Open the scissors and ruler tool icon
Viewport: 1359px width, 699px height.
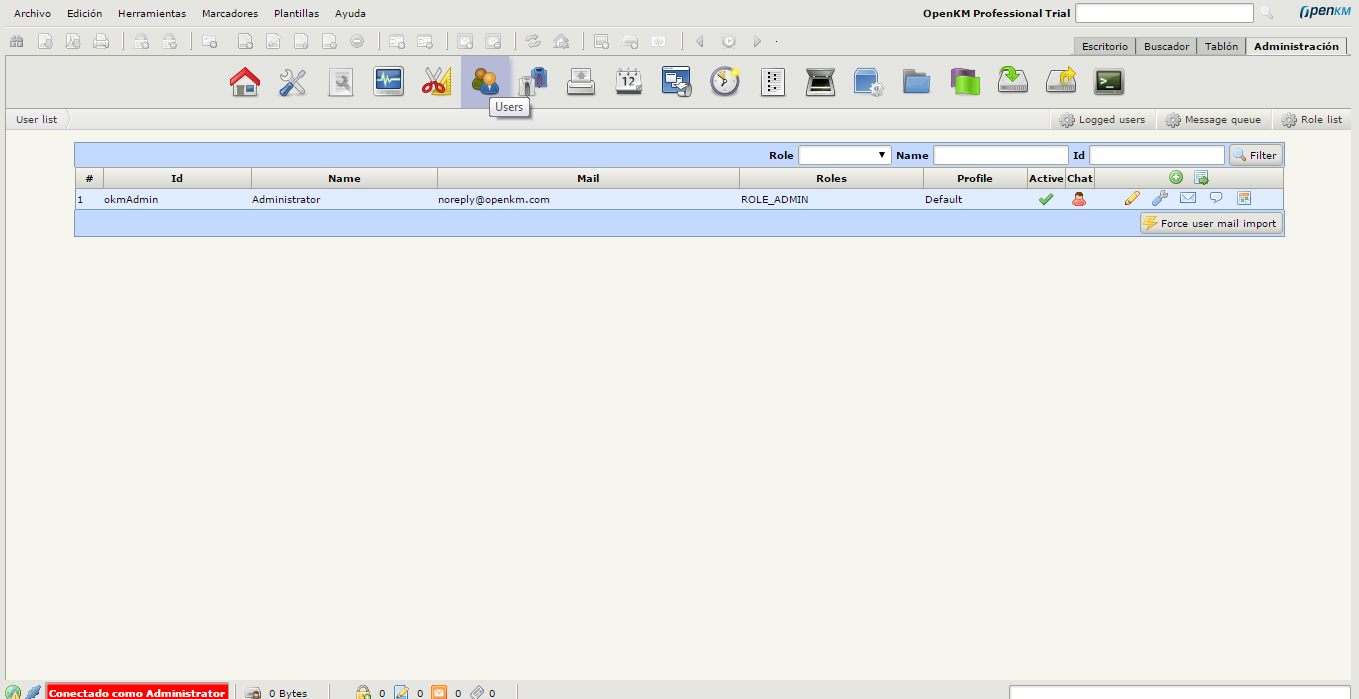[436, 81]
